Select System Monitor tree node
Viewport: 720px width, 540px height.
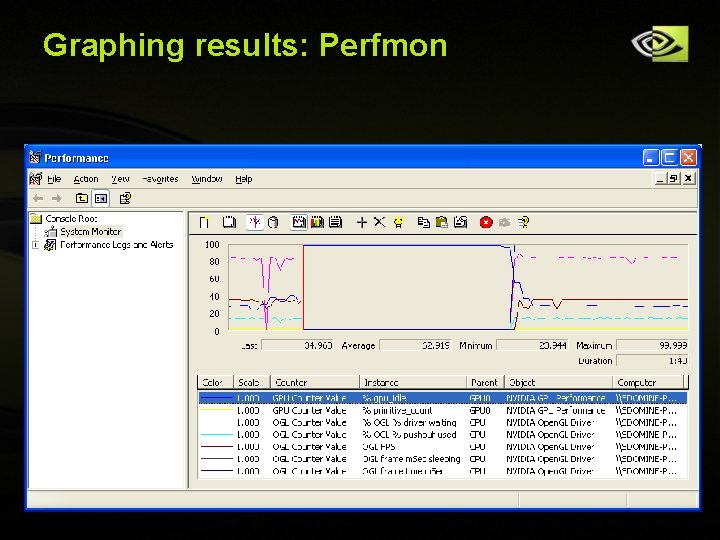point(91,231)
